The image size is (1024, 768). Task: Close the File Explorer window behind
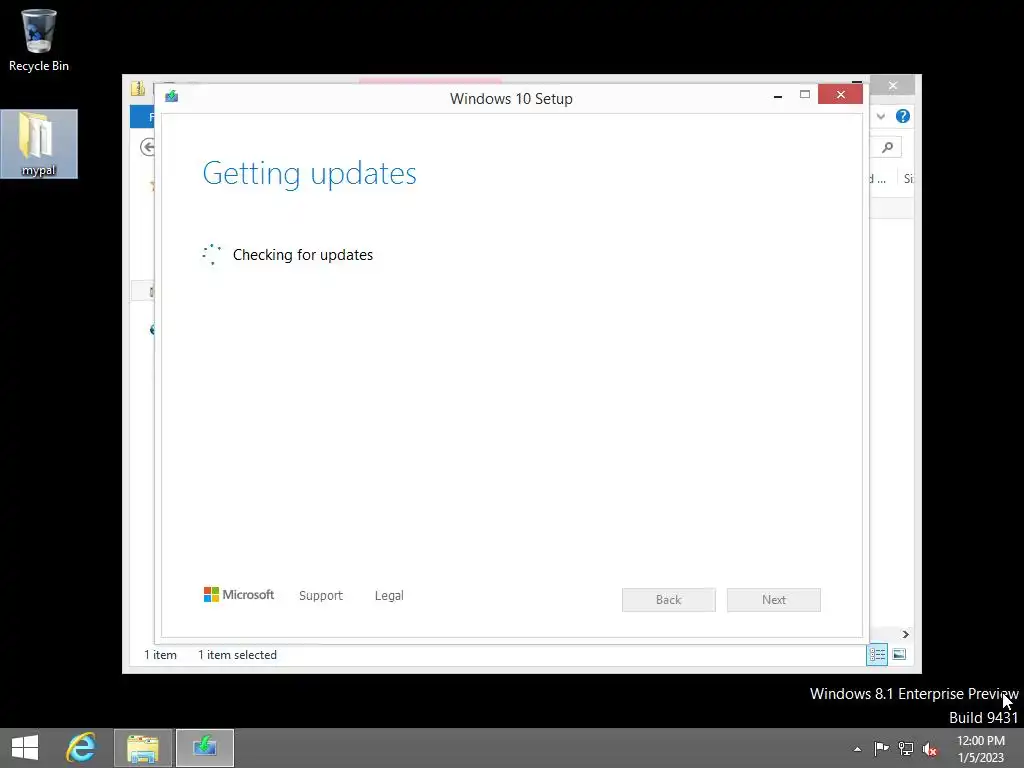[x=893, y=86]
